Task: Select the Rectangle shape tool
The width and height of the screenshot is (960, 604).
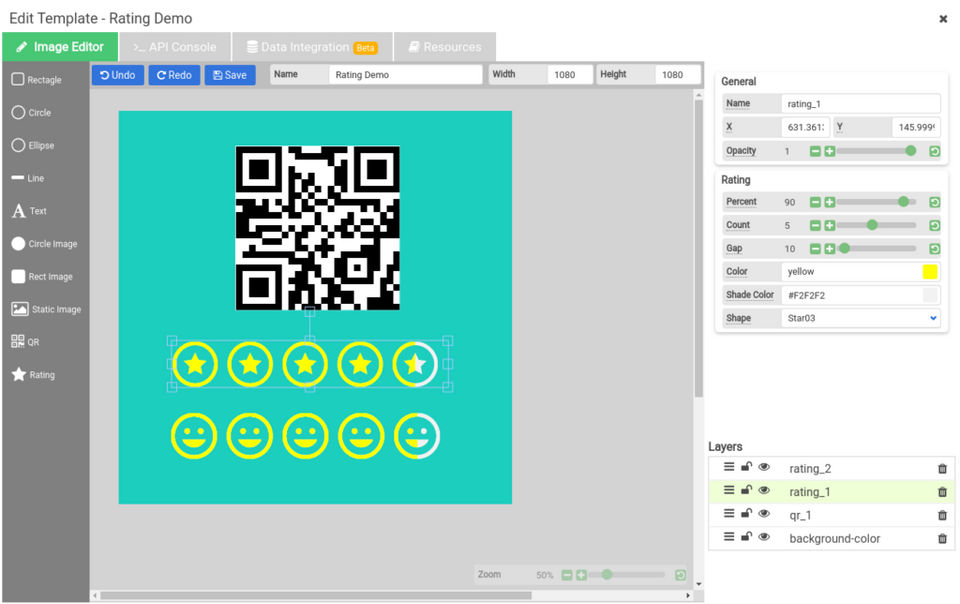Action: coord(37,80)
